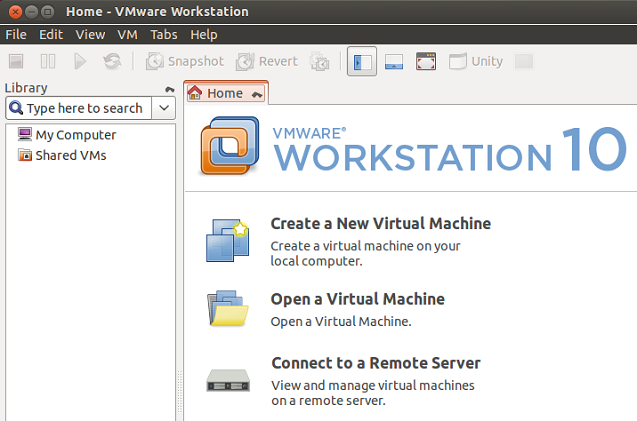Open the Tabs menu

pyautogui.click(x=163, y=34)
